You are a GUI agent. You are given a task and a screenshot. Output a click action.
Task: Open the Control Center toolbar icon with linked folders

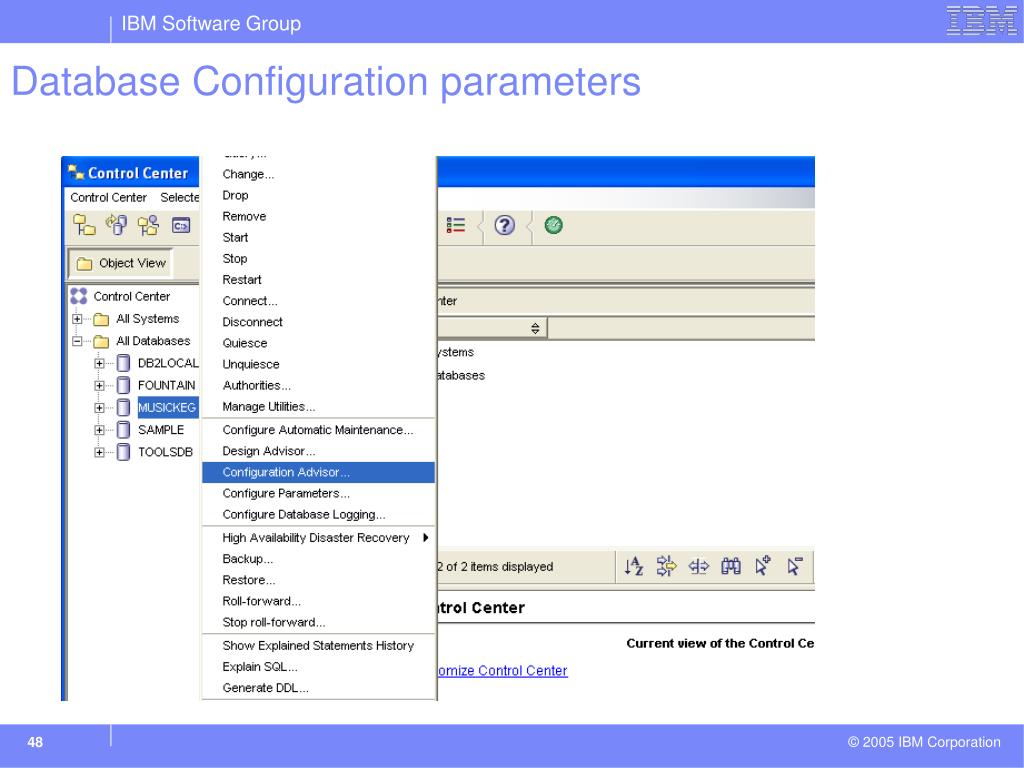pos(84,225)
